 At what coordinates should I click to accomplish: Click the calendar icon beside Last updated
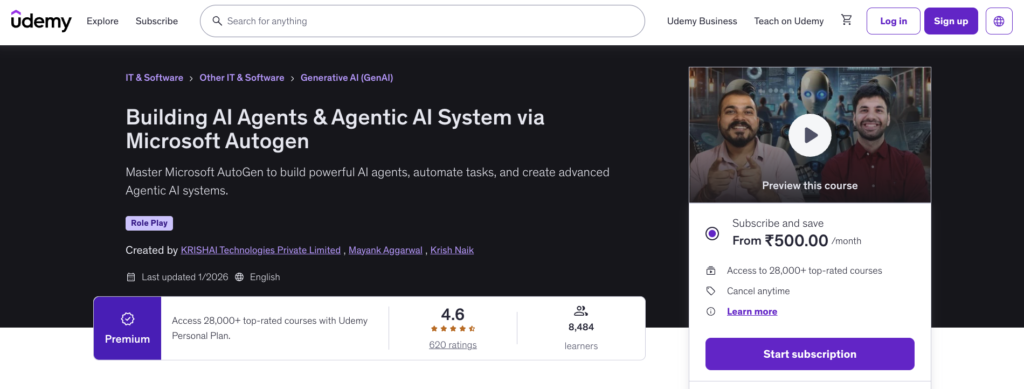131,277
